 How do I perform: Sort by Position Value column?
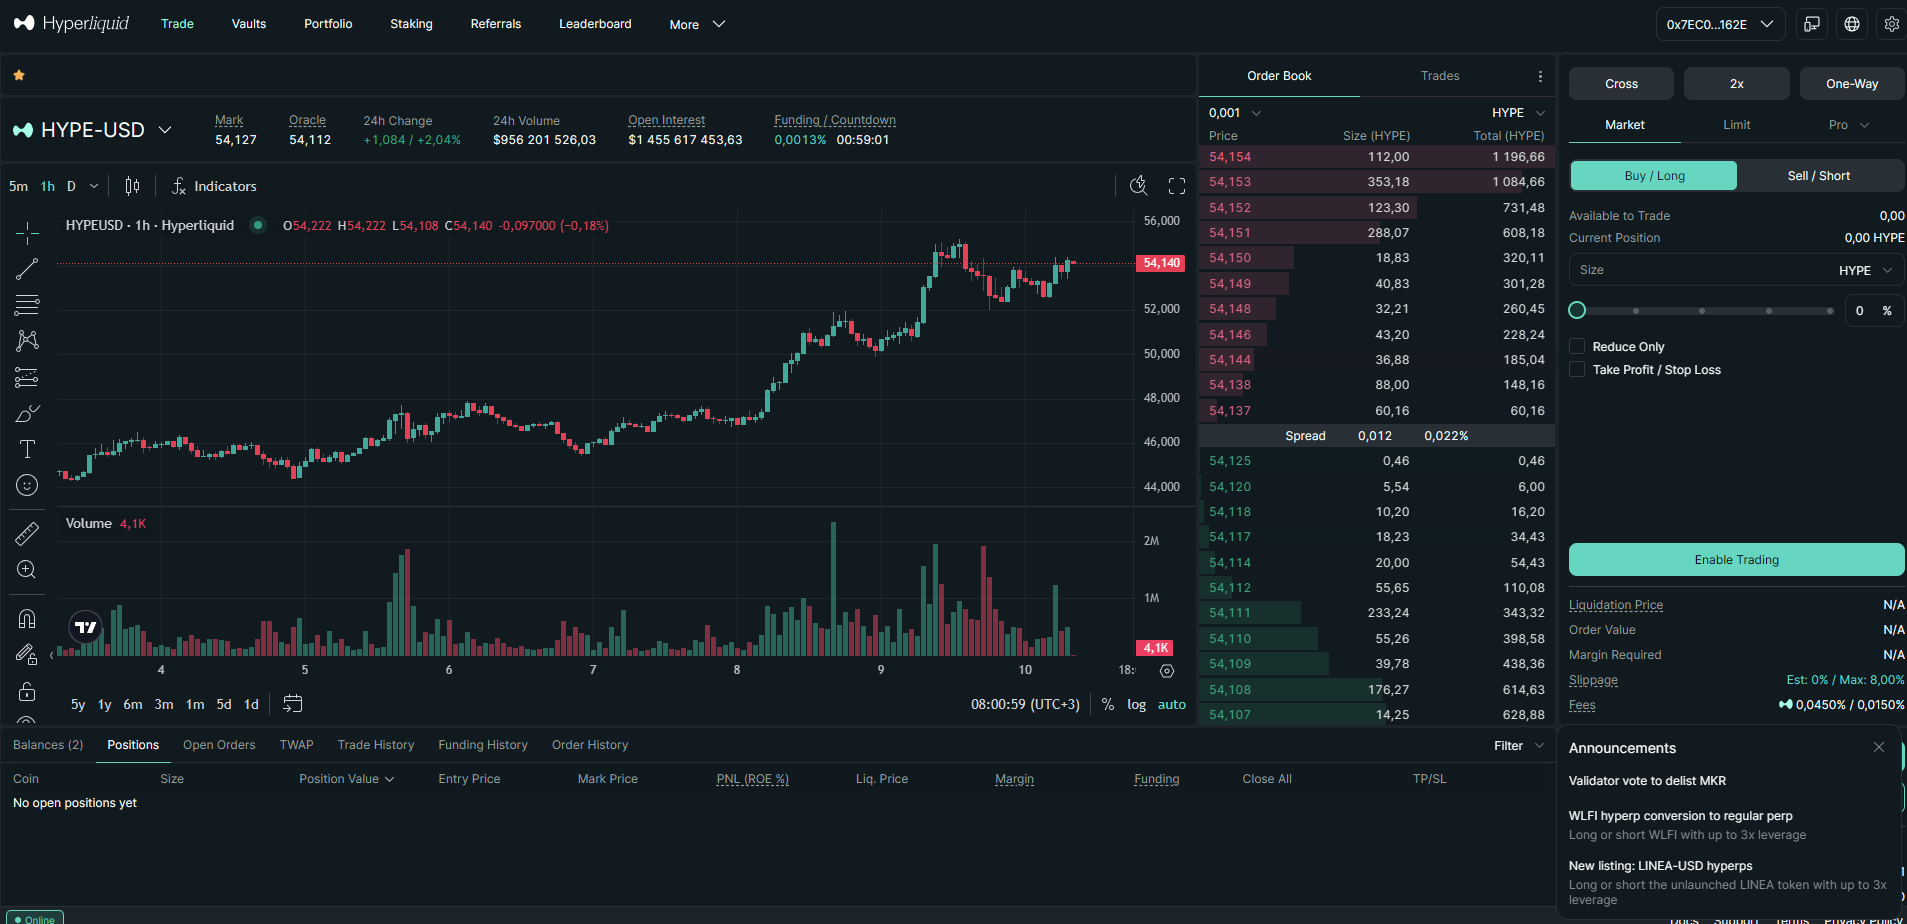pos(346,779)
